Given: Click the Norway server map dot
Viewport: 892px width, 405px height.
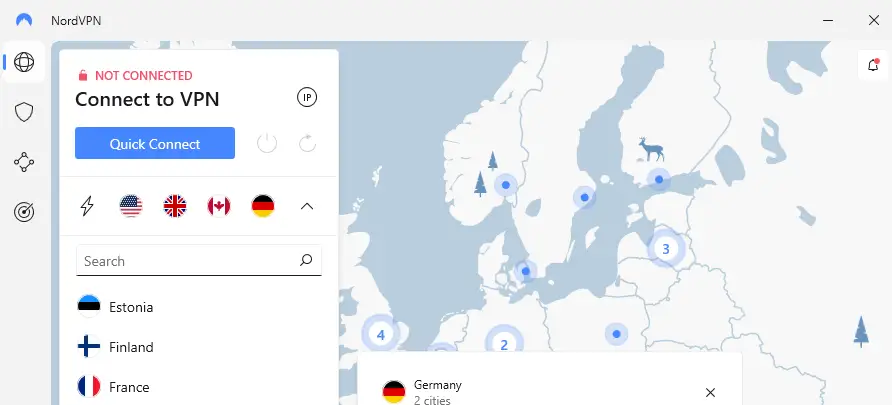Looking at the screenshot, I should (505, 185).
